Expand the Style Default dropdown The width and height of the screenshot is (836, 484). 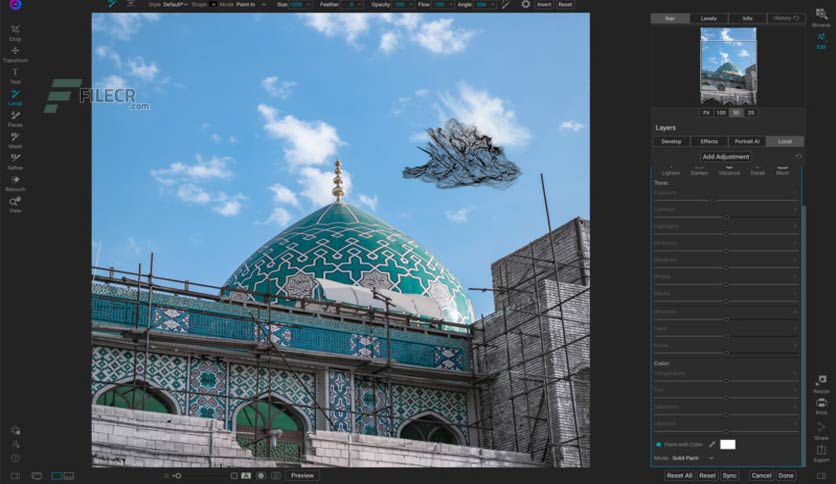tap(175, 4)
